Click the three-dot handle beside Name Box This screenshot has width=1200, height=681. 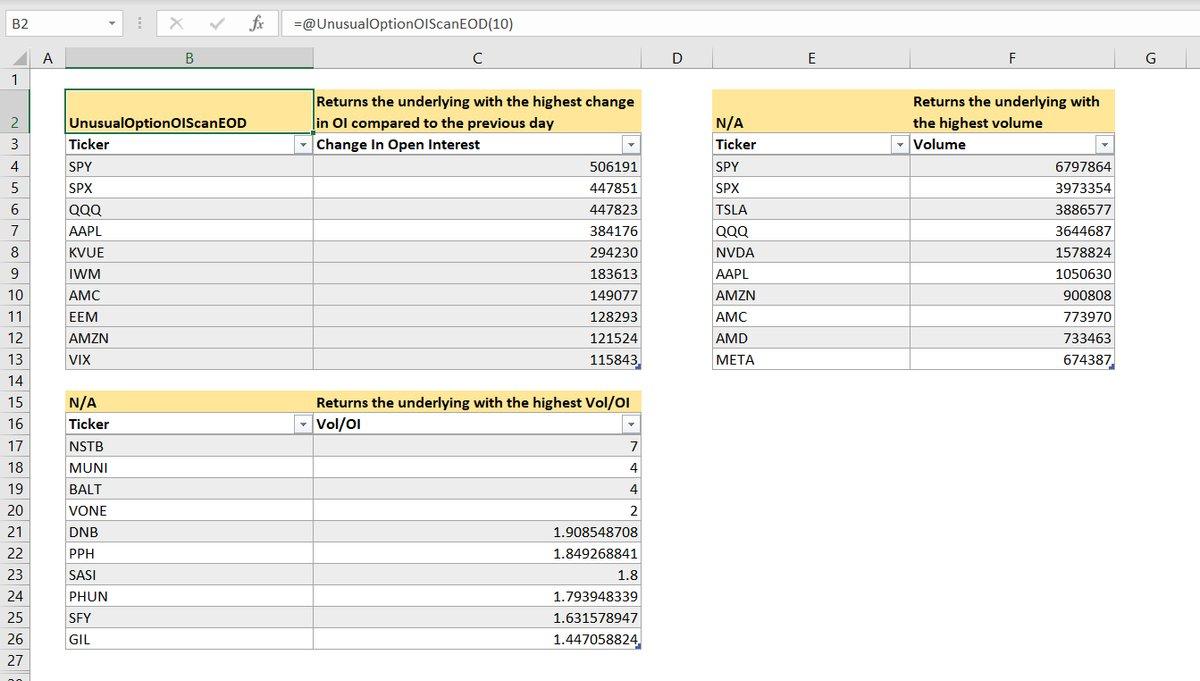click(x=139, y=23)
